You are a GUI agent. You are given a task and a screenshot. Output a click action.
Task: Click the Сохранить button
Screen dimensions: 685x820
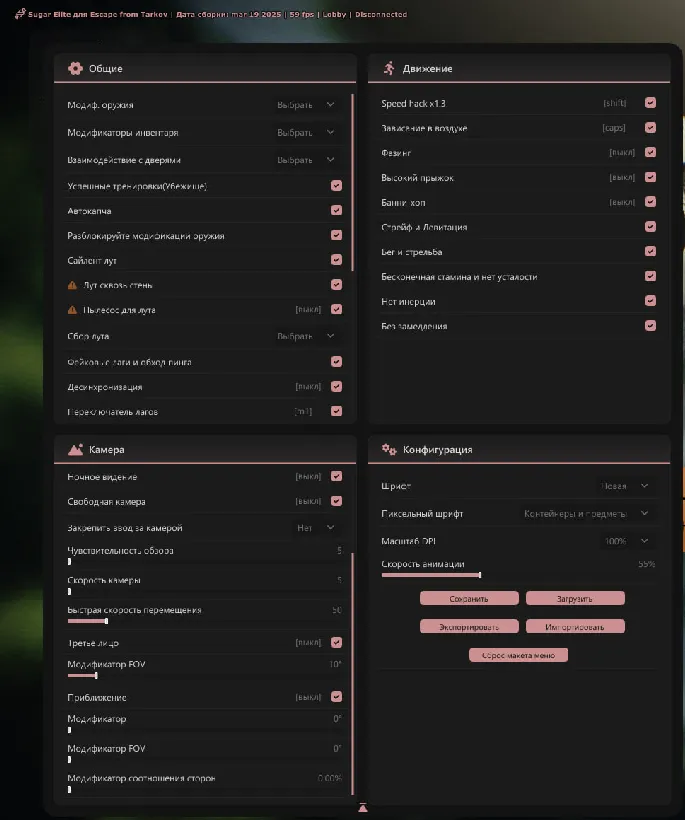pyautogui.click(x=469, y=598)
